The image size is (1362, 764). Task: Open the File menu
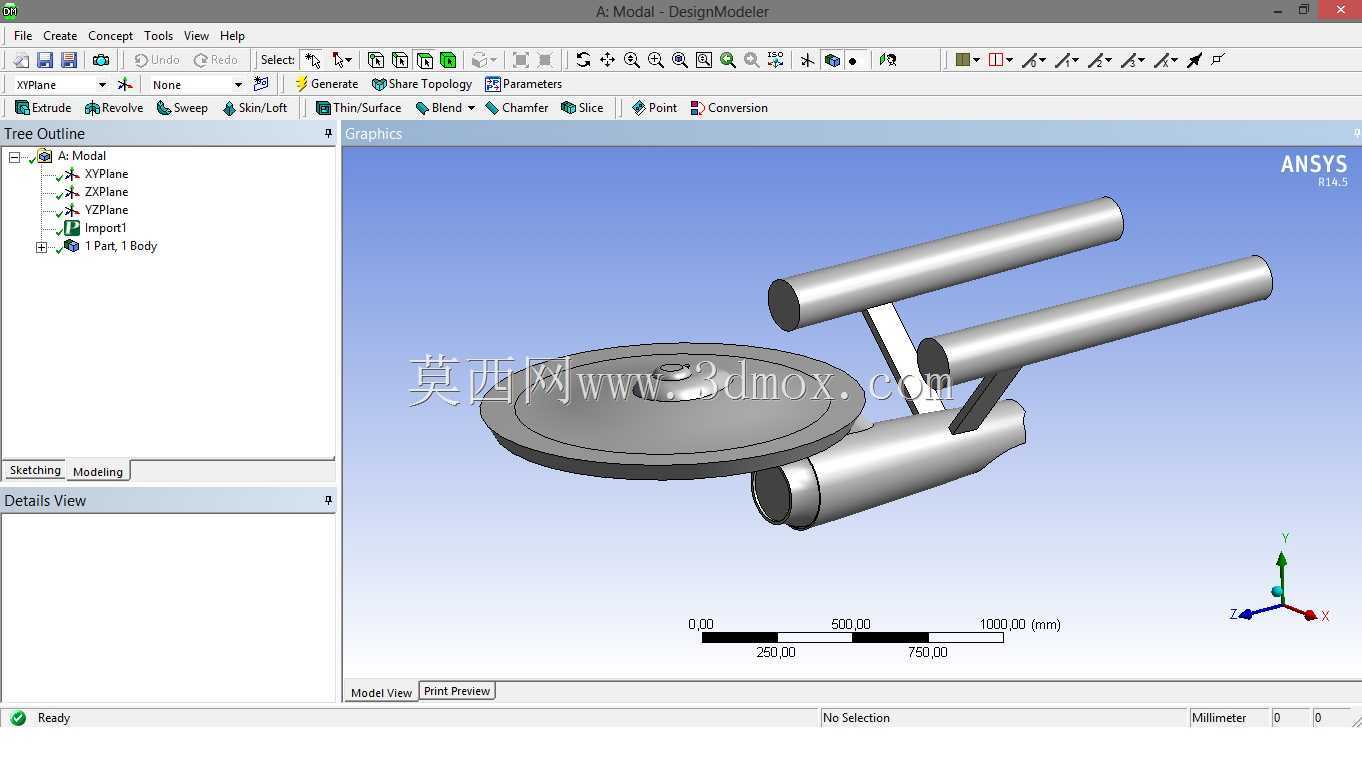click(23, 35)
